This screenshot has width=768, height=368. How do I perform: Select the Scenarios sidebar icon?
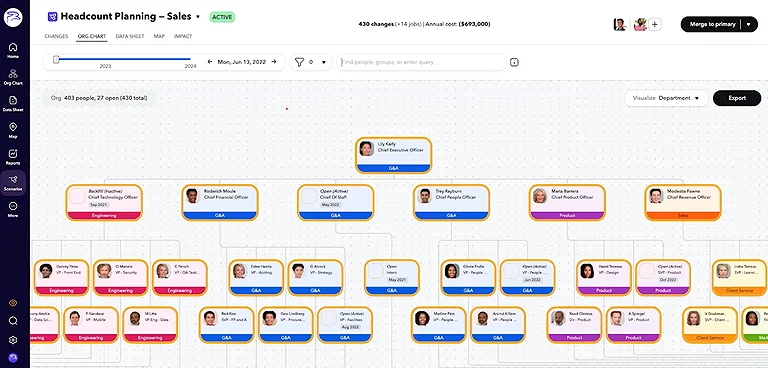click(x=13, y=183)
